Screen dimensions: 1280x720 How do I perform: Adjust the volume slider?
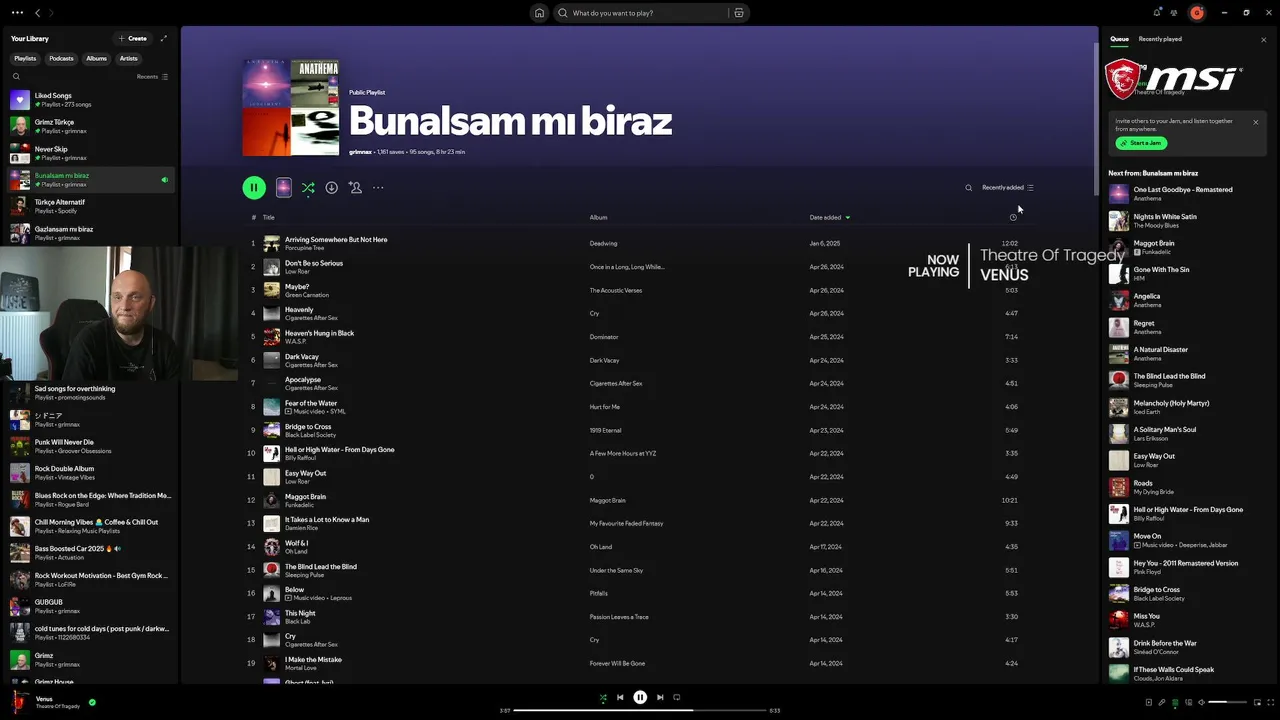pos(1227,702)
